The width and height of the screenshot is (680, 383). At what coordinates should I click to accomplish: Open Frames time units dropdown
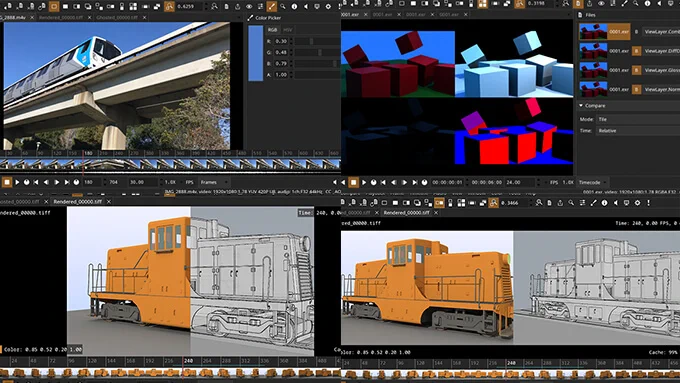tap(214, 182)
